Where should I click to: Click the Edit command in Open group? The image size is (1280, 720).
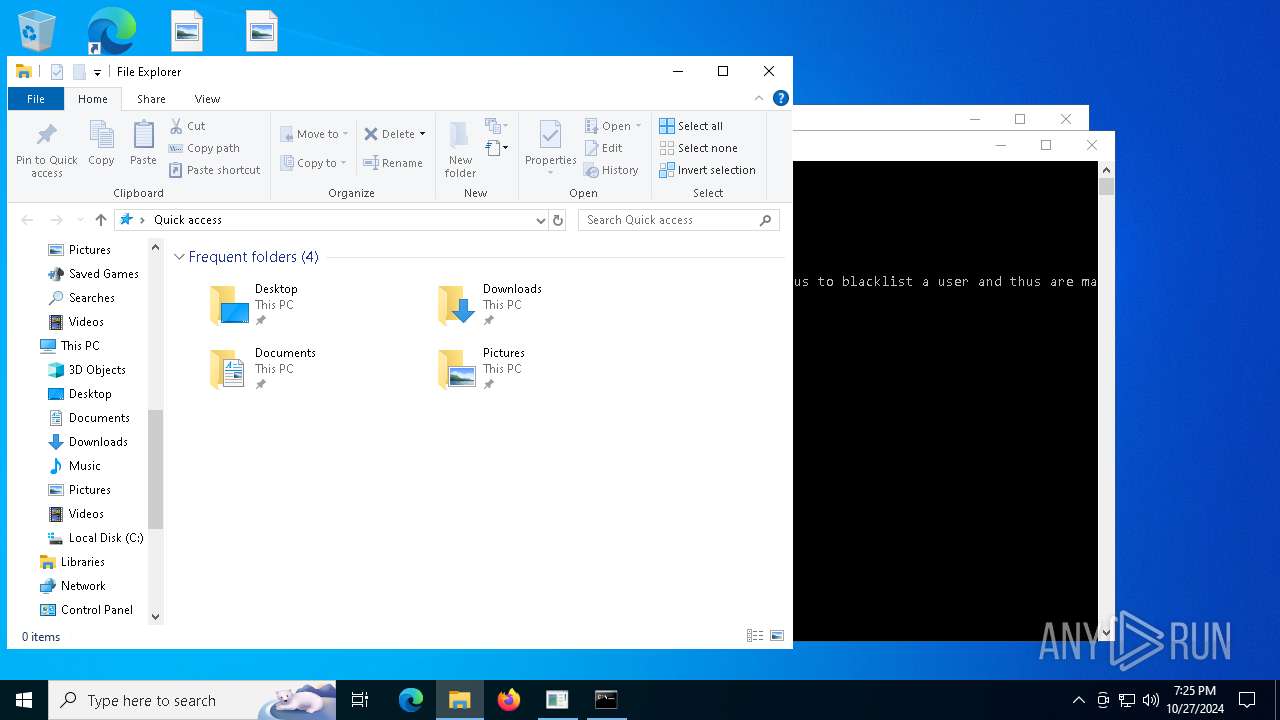click(x=603, y=148)
